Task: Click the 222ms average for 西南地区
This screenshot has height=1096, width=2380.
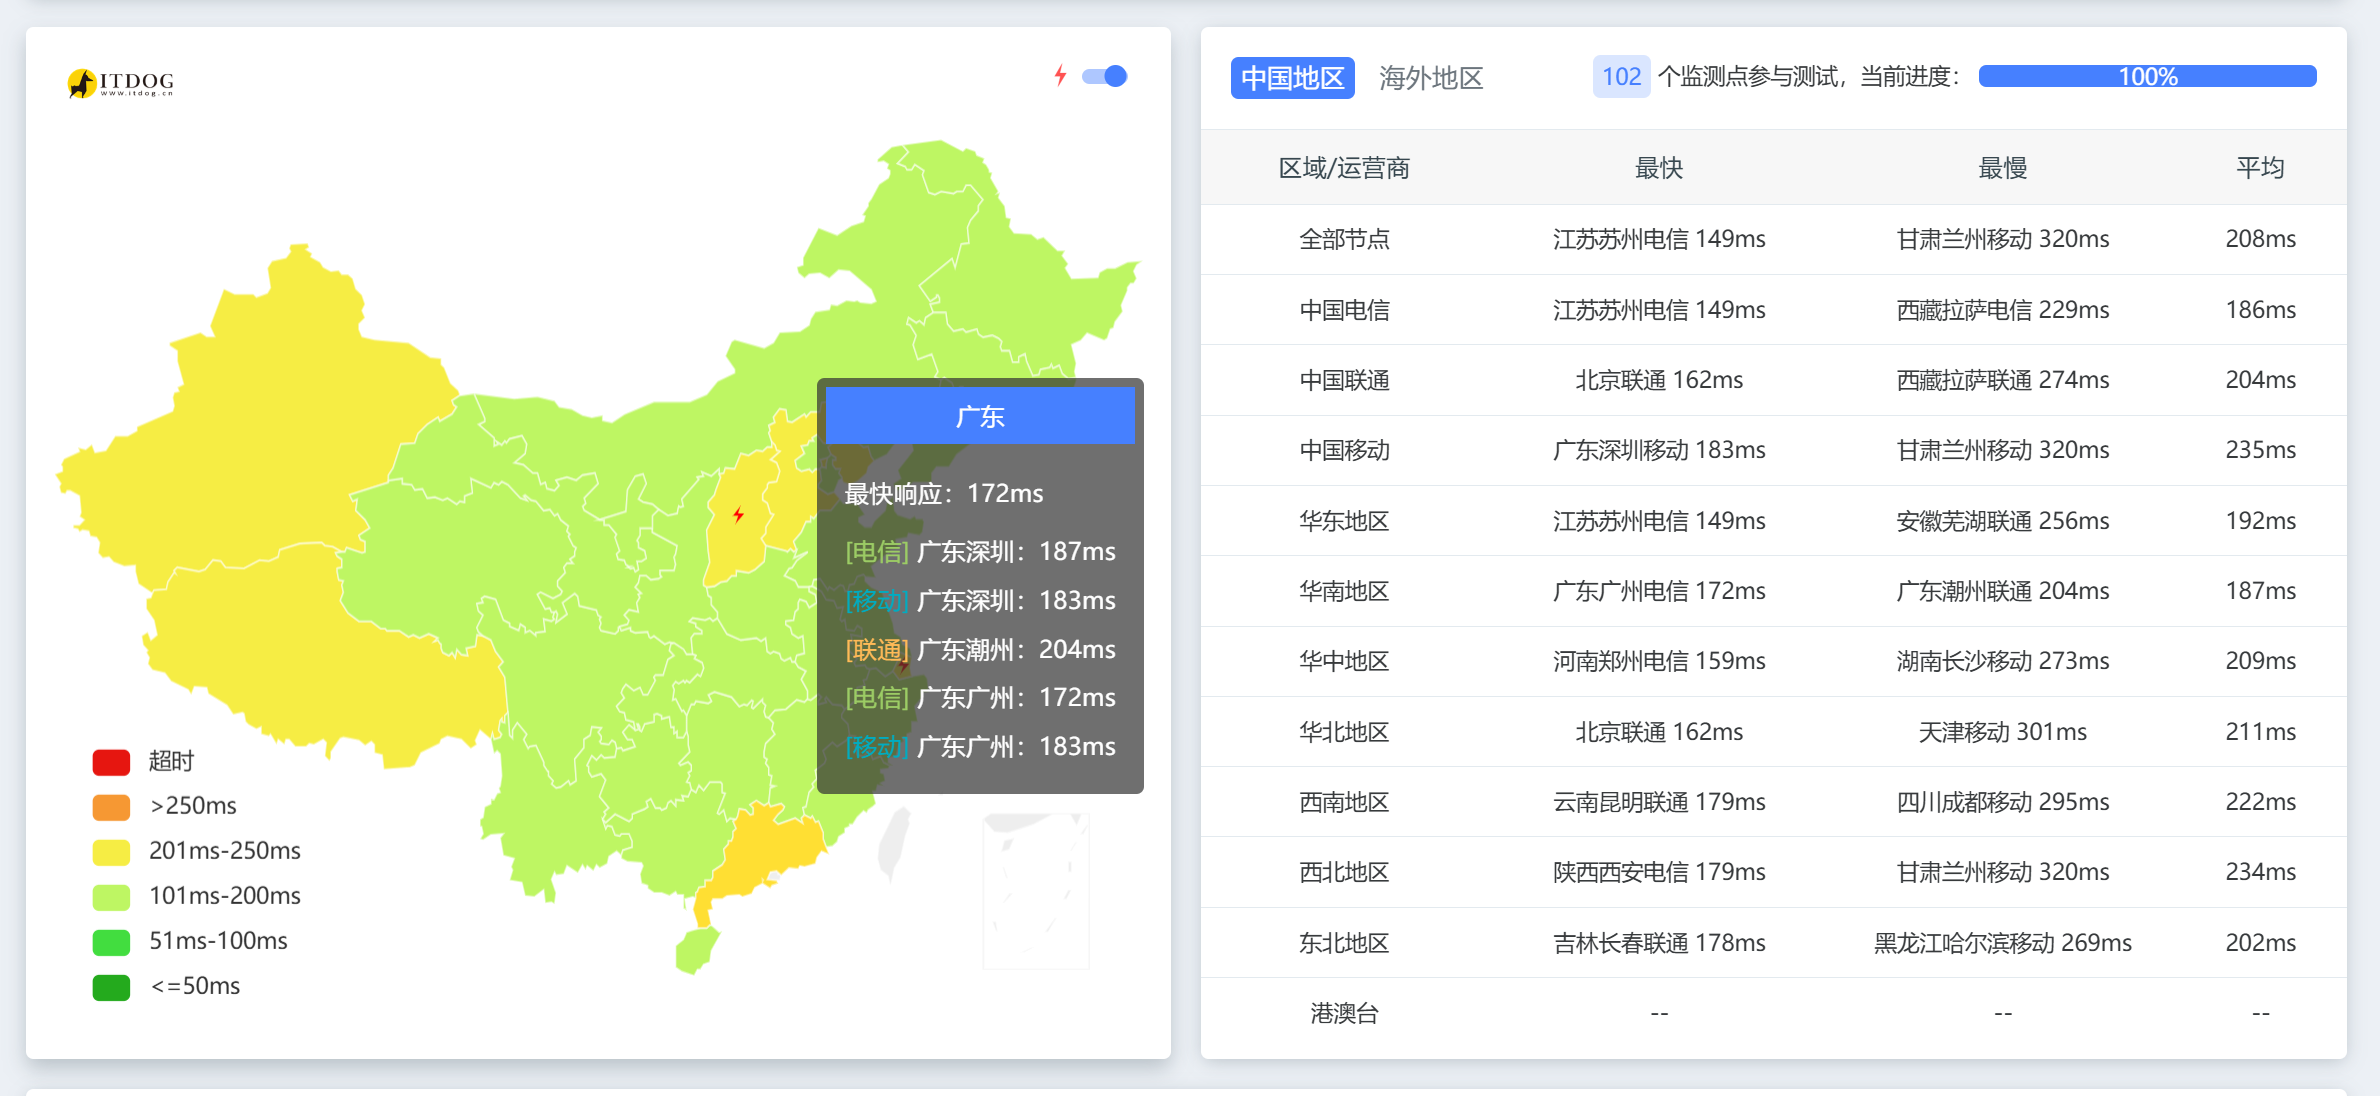Action: tap(2260, 802)
